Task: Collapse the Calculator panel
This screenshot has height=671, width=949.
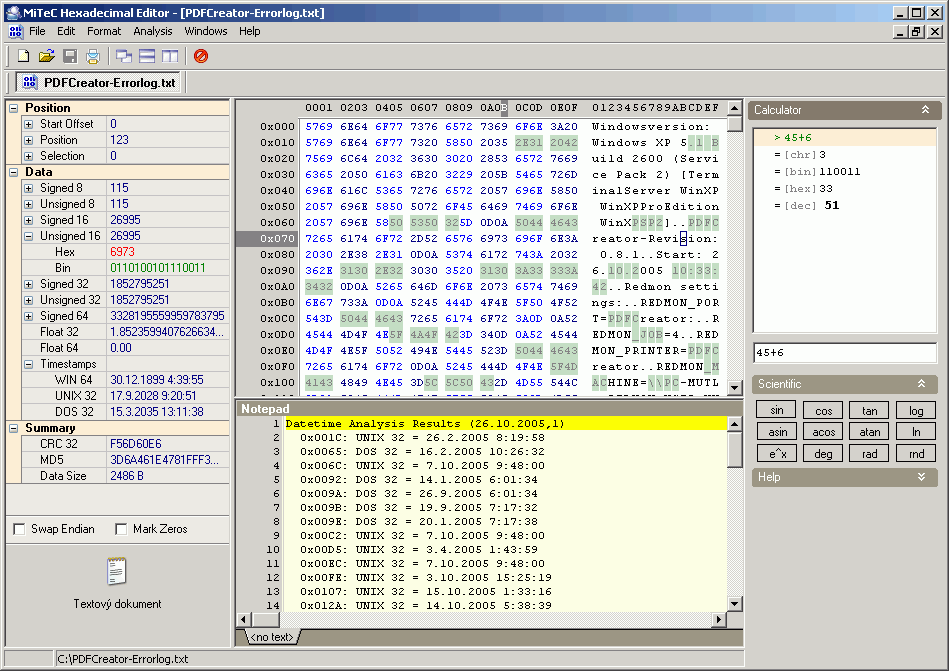Action: tap(925, 110)
